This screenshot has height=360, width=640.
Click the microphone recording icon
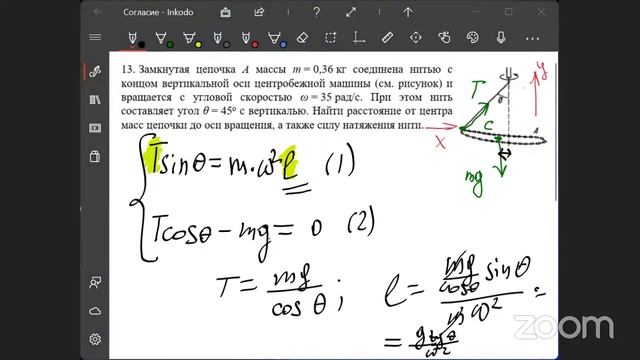(501, 38)
